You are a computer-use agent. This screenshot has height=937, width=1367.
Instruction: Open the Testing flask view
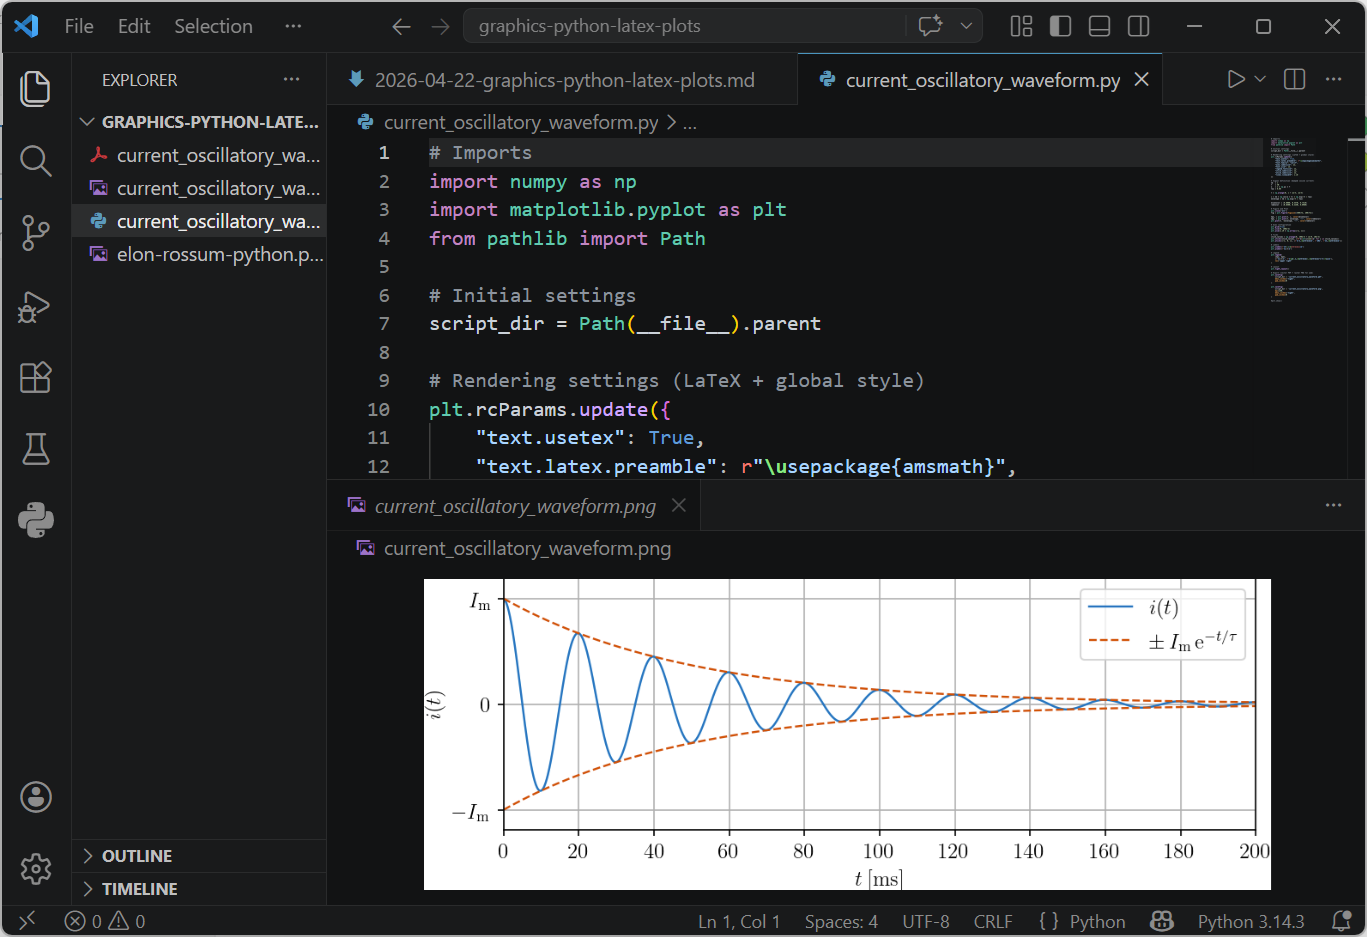pos(35,449)
